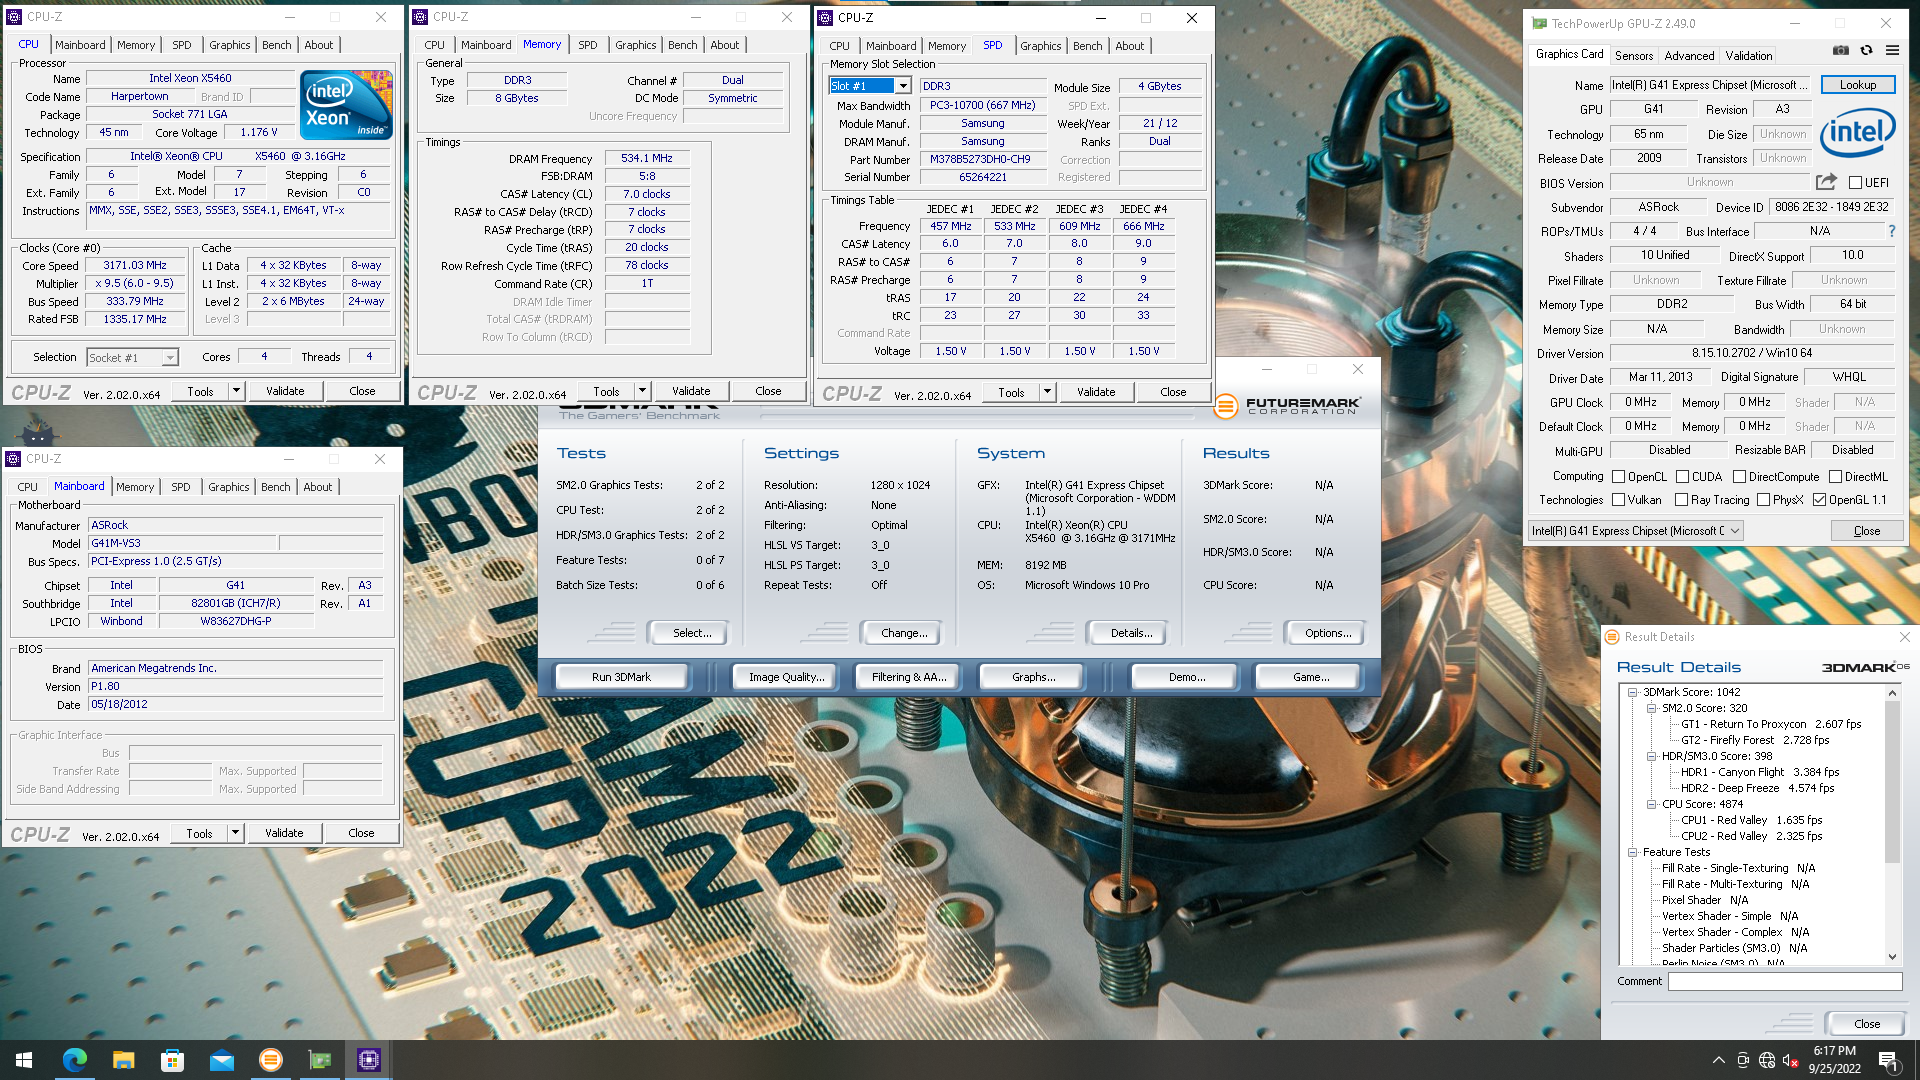Click the Result Details scrollbar down arrow
1920x1080 pixels.
(1892, 957)
